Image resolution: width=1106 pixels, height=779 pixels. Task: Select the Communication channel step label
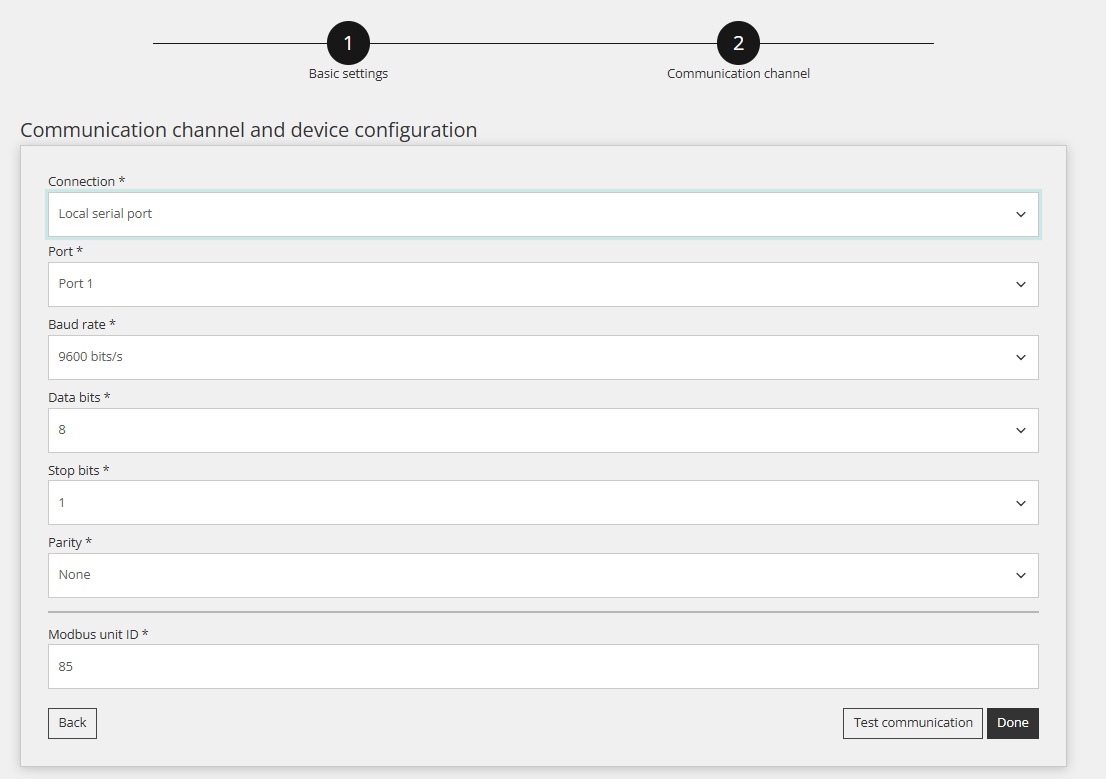[738, 73]
